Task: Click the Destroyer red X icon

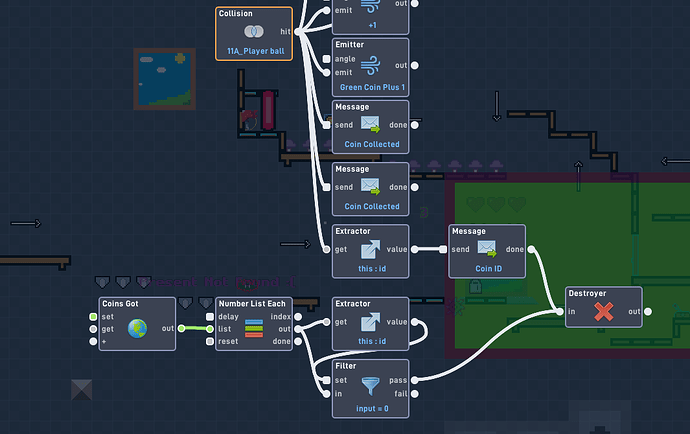Action: [x=603, y=312]
